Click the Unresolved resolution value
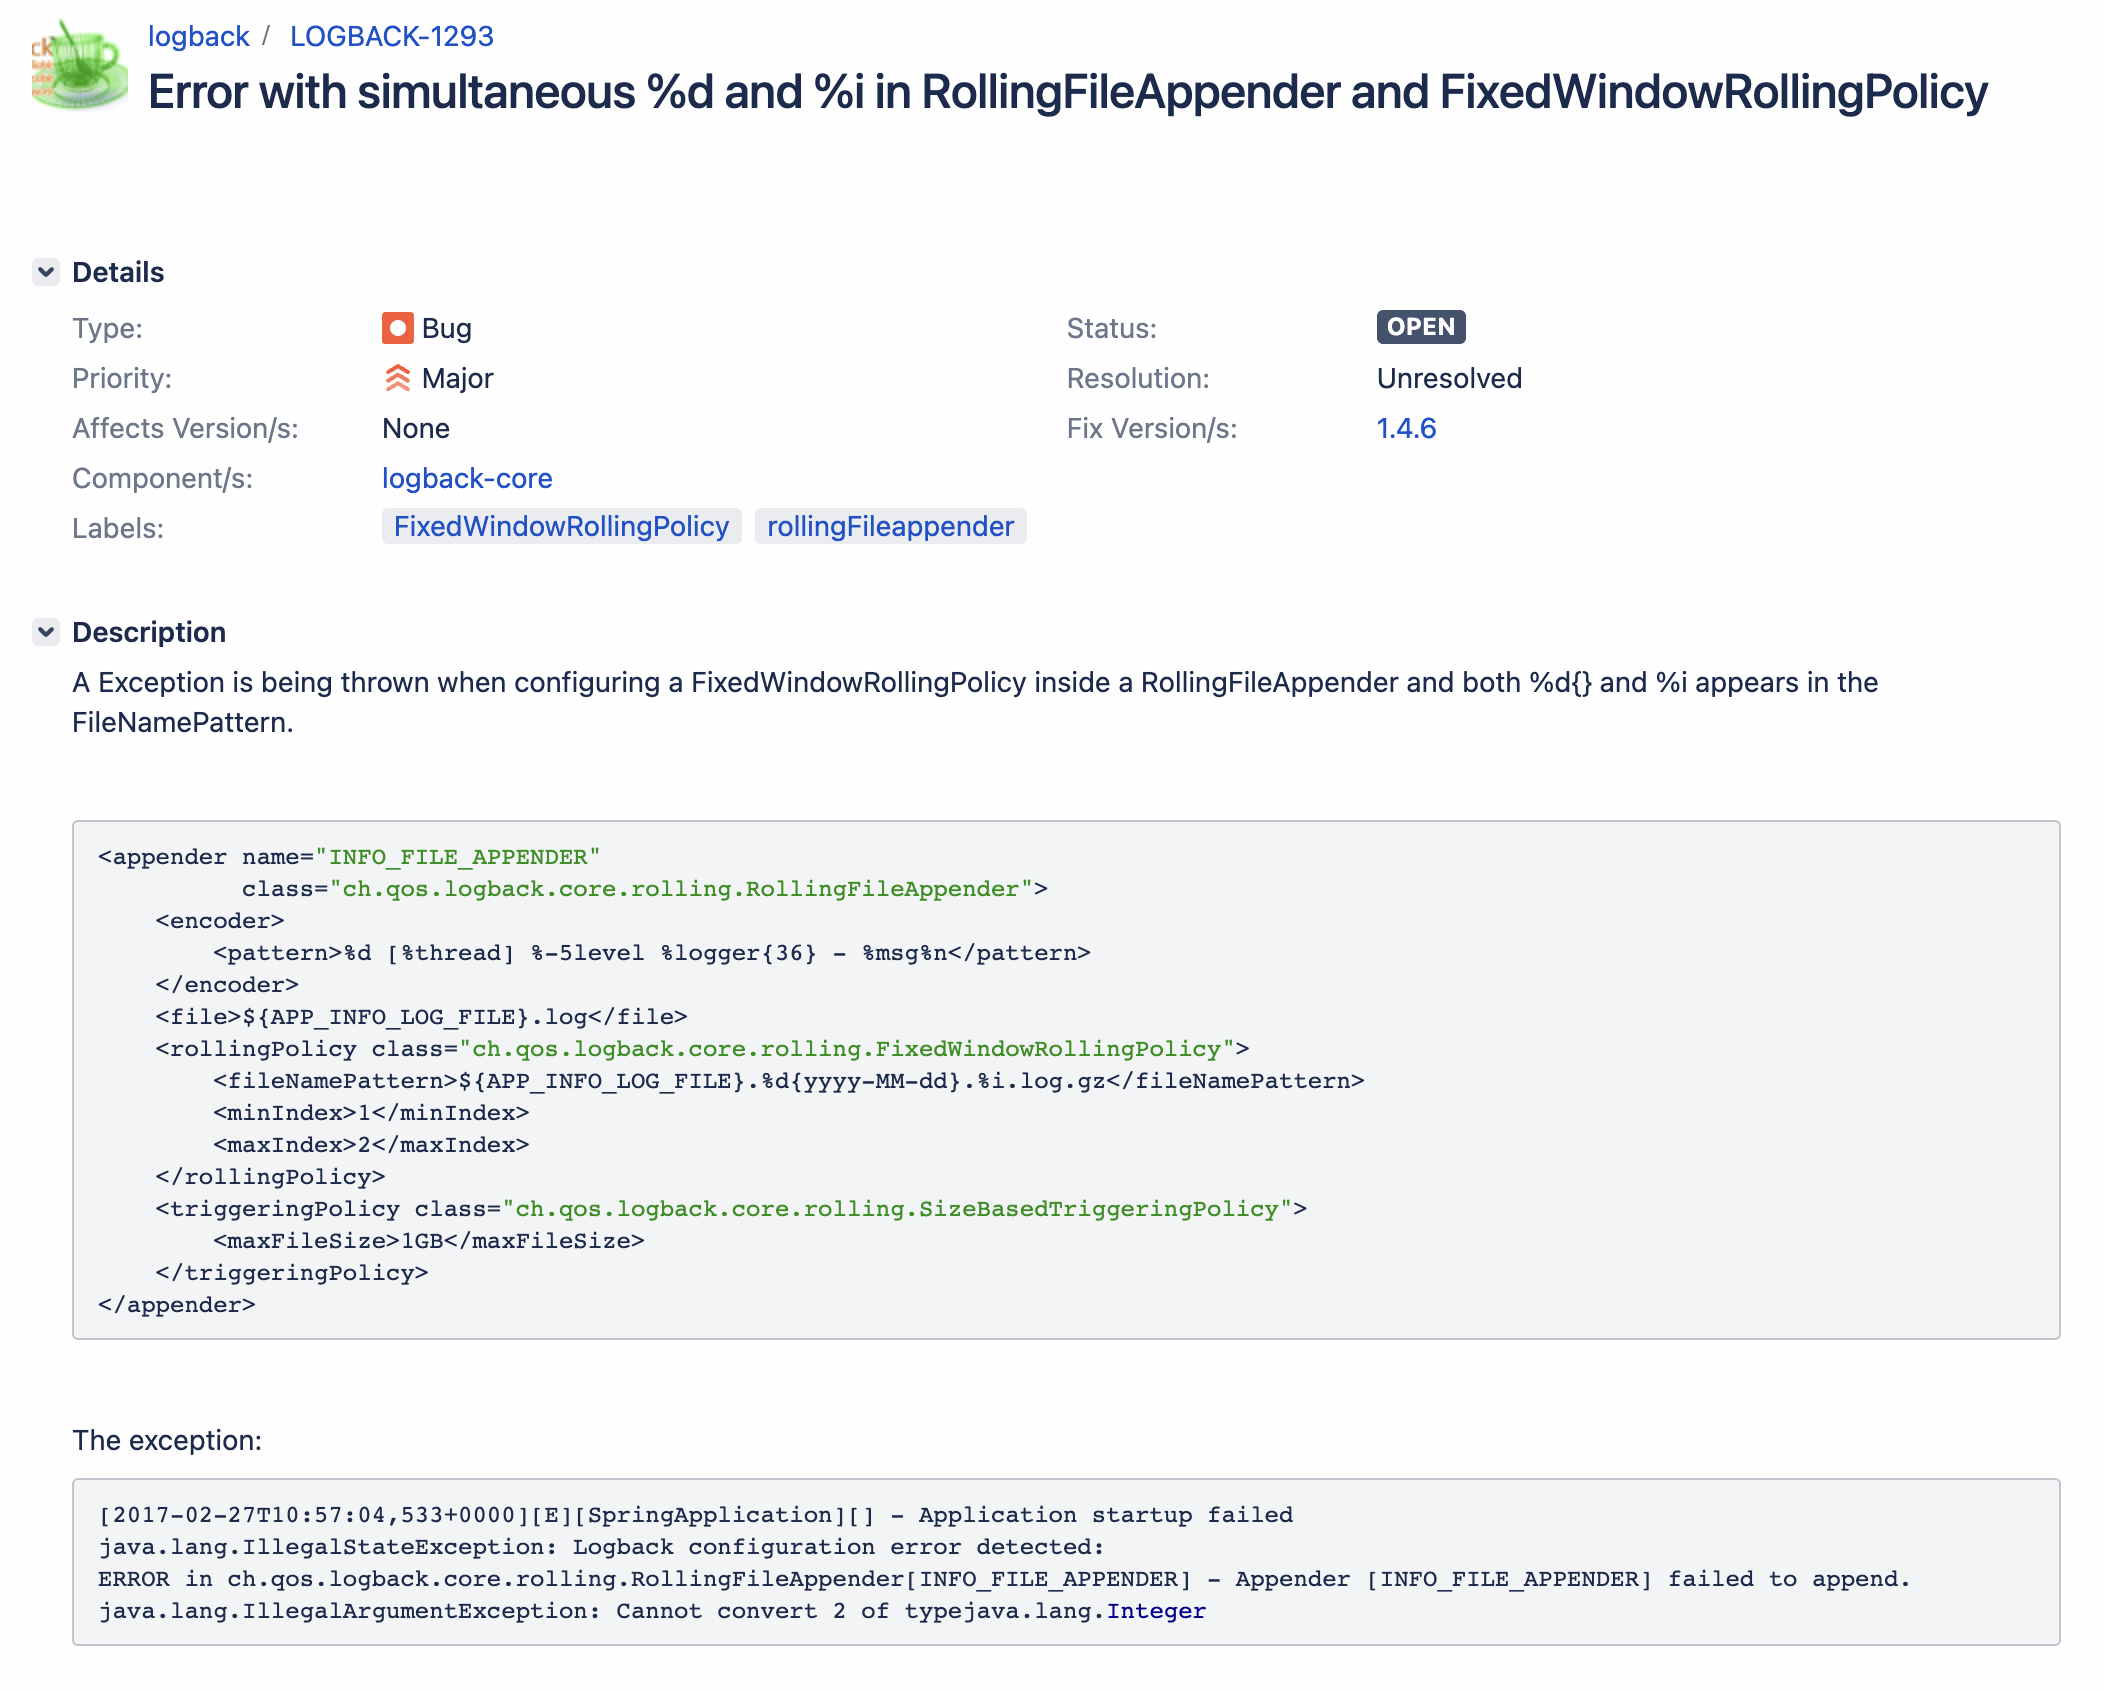The height and width of the screenshot is (1690, 2104). [x=1449, y=378]
